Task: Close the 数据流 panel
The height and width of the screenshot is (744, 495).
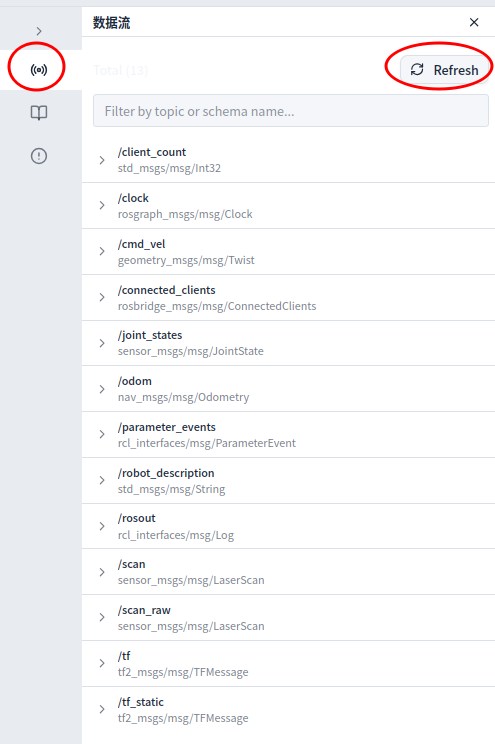Action: click(474, 22)
